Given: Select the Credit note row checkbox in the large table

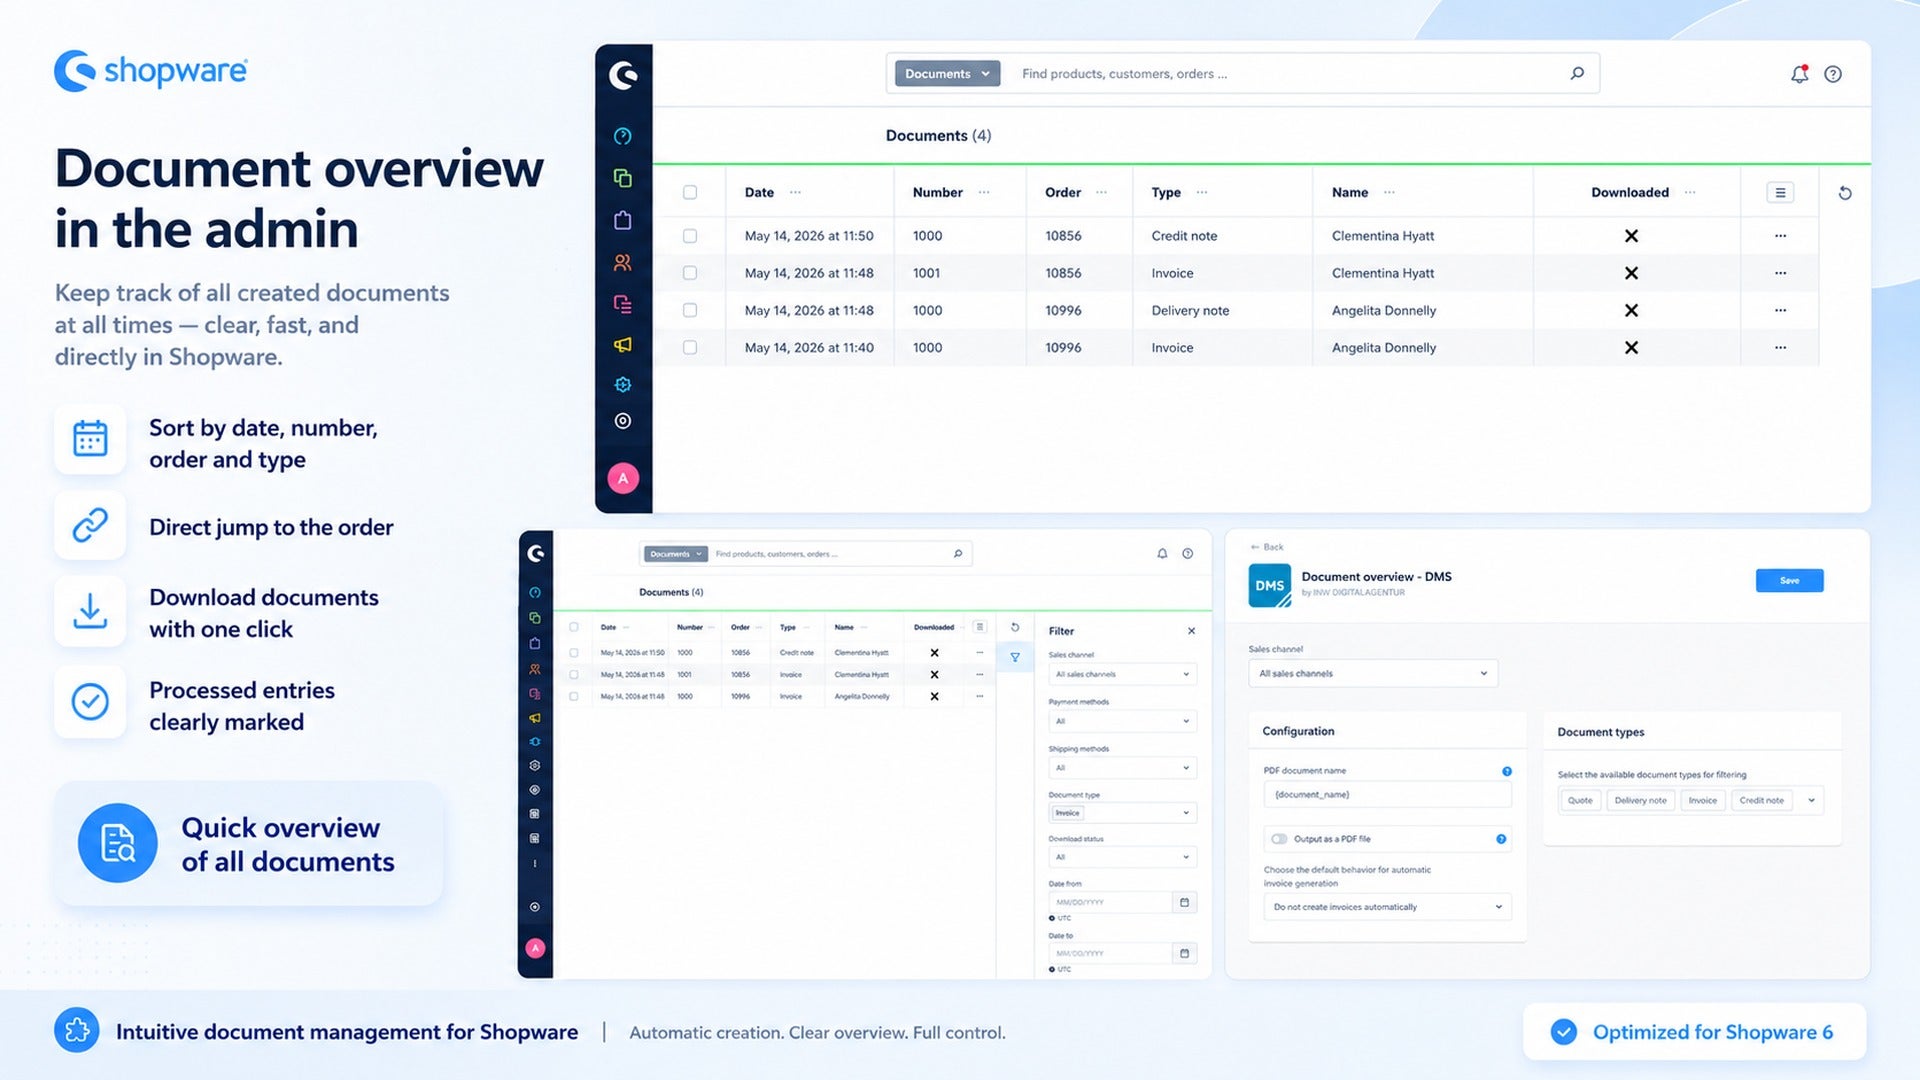Looking at the screenshot, I should click(x=690, y=236).
